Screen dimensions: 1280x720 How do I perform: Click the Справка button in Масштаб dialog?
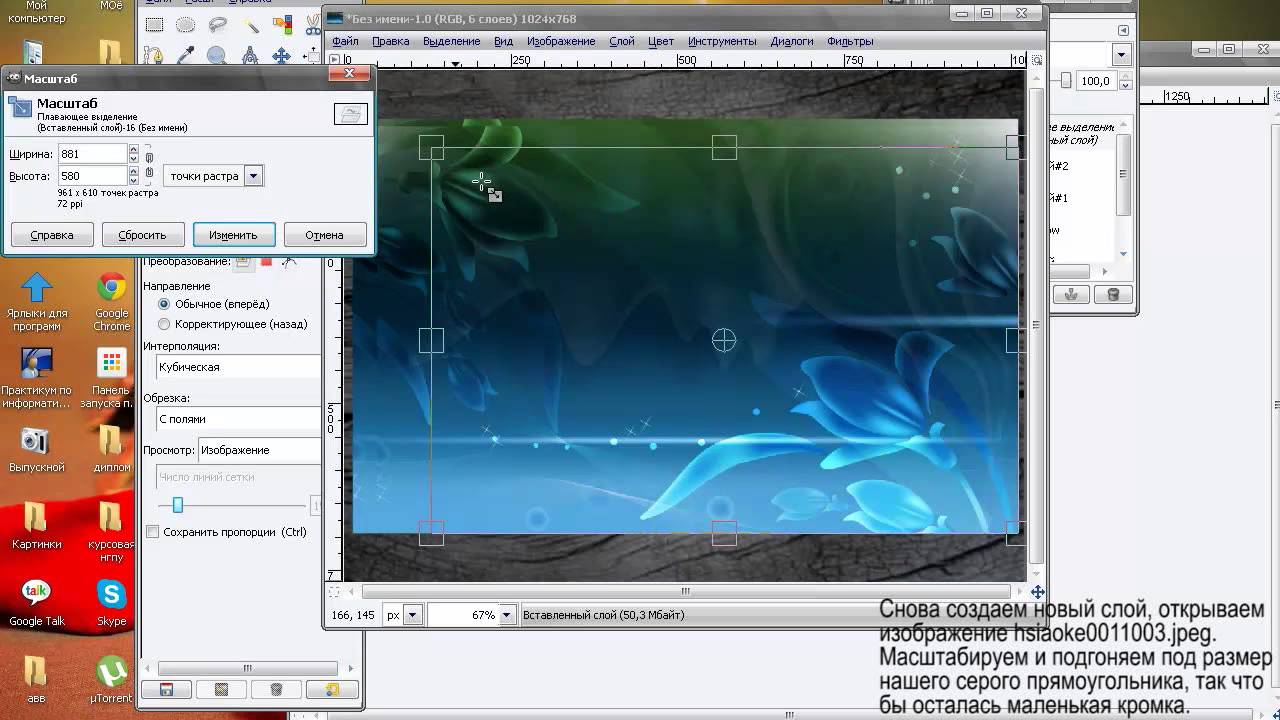pyautogui.click(x=52, y=235)
